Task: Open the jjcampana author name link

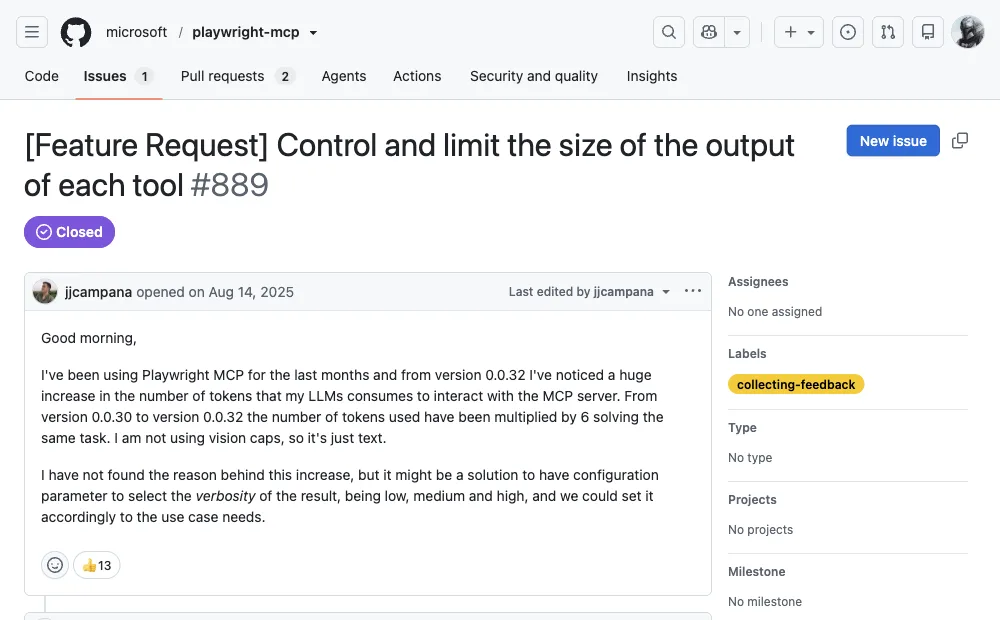Action: pyautogui.click(x=98, y=292)
